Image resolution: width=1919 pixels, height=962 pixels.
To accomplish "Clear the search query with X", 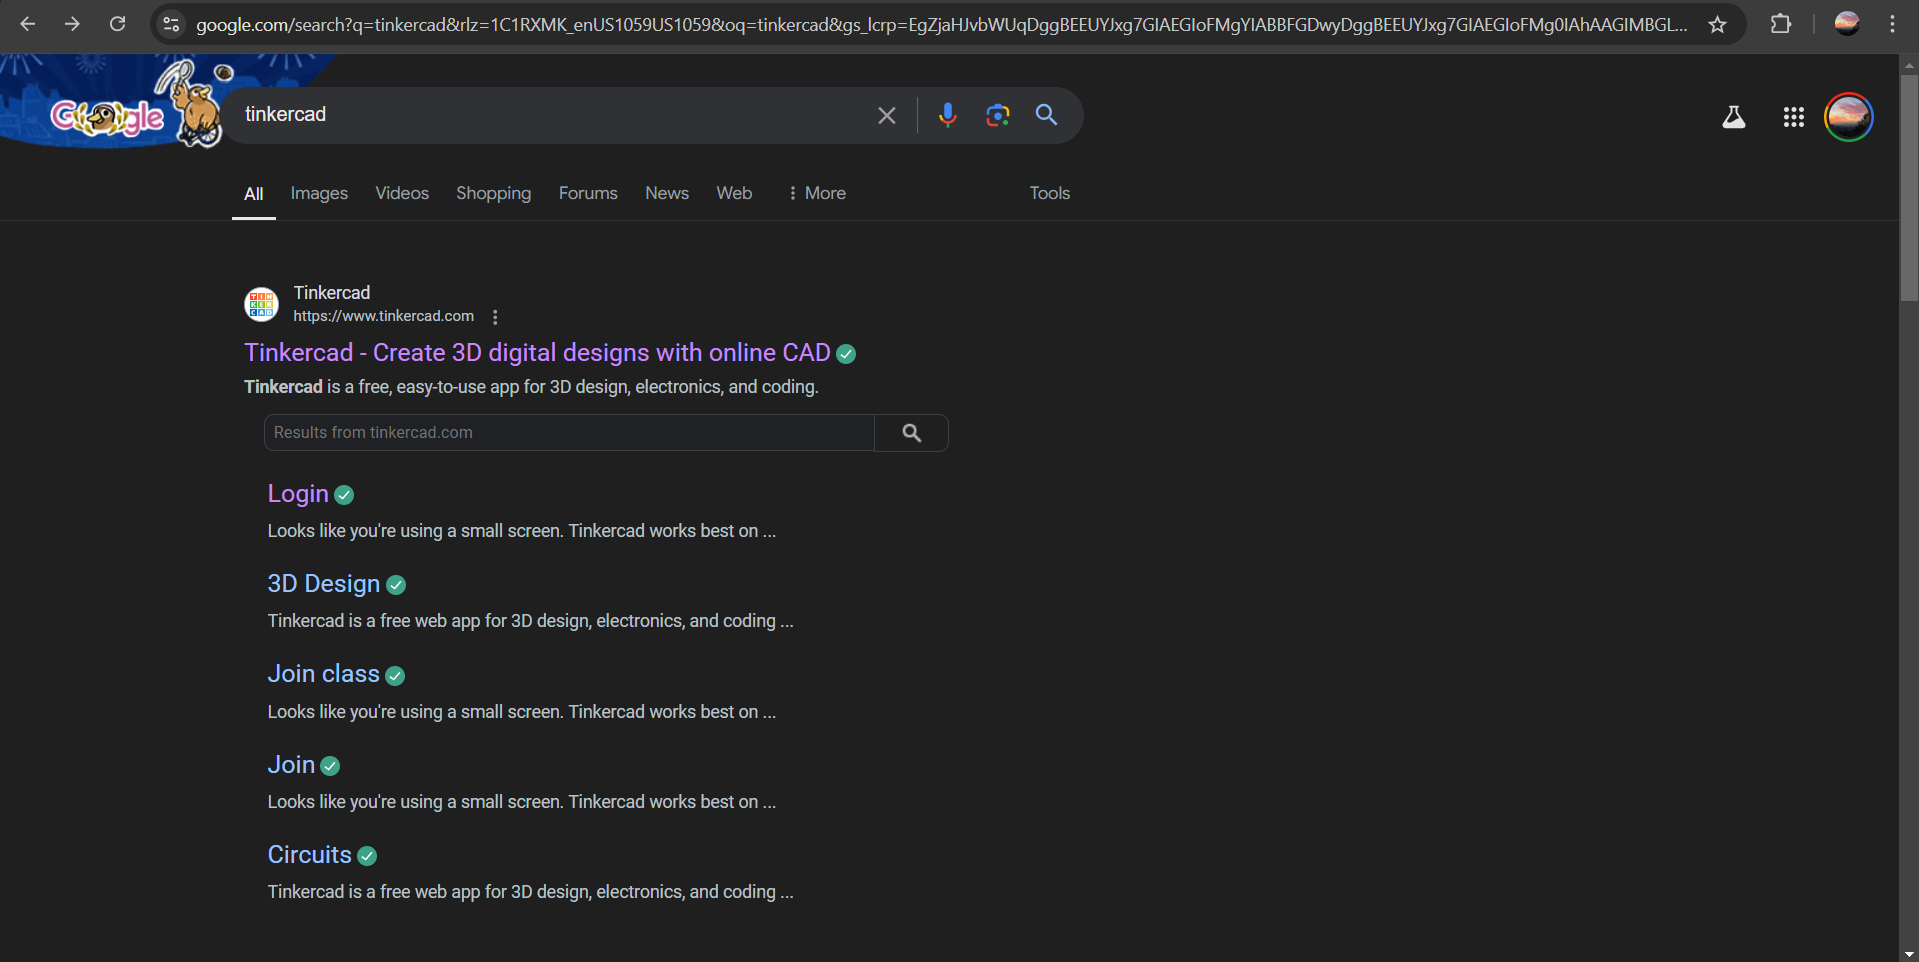I will click(x=886, y=115).
